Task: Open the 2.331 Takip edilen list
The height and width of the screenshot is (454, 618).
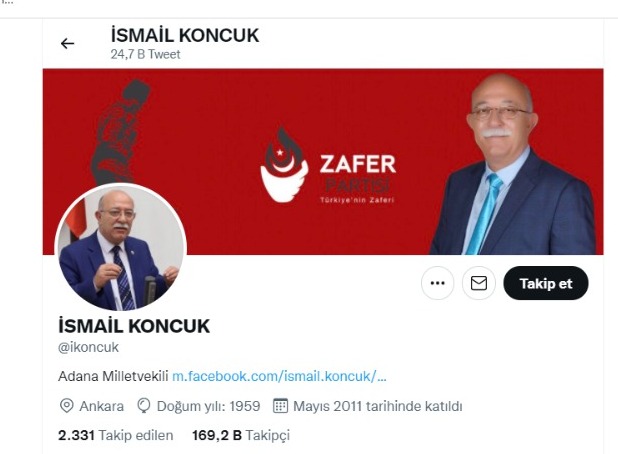Action: pos(115,435)
